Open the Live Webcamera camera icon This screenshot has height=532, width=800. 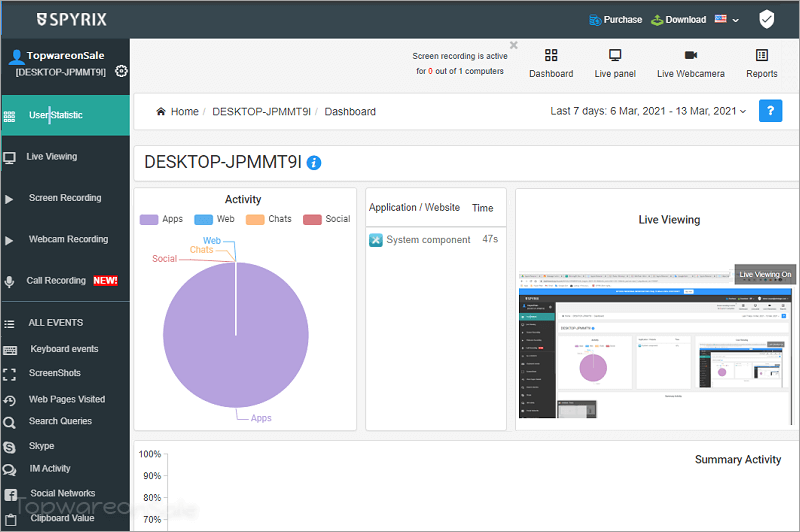[x=691, y=55]
